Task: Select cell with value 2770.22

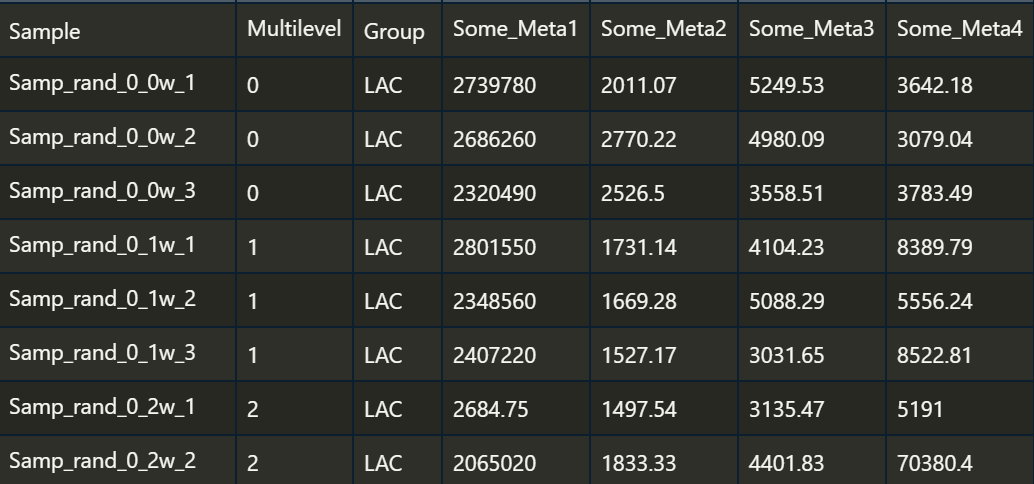Action: tap(664, 138)
